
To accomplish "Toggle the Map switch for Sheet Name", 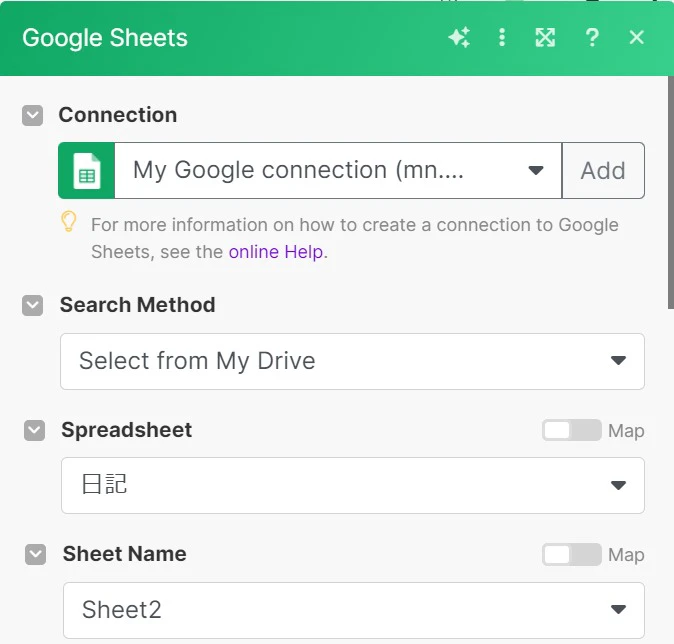I will tap(571, 555).
